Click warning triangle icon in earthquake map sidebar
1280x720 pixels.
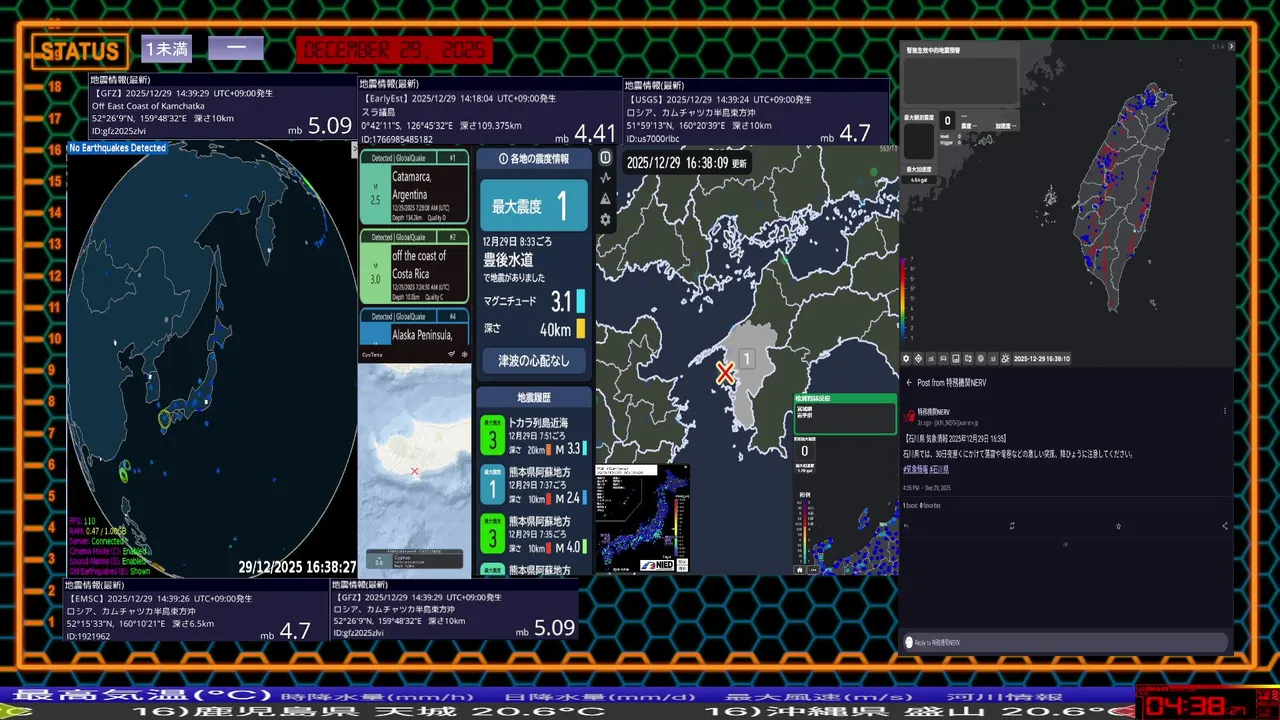pyautogui.click(x=605, y=199)
